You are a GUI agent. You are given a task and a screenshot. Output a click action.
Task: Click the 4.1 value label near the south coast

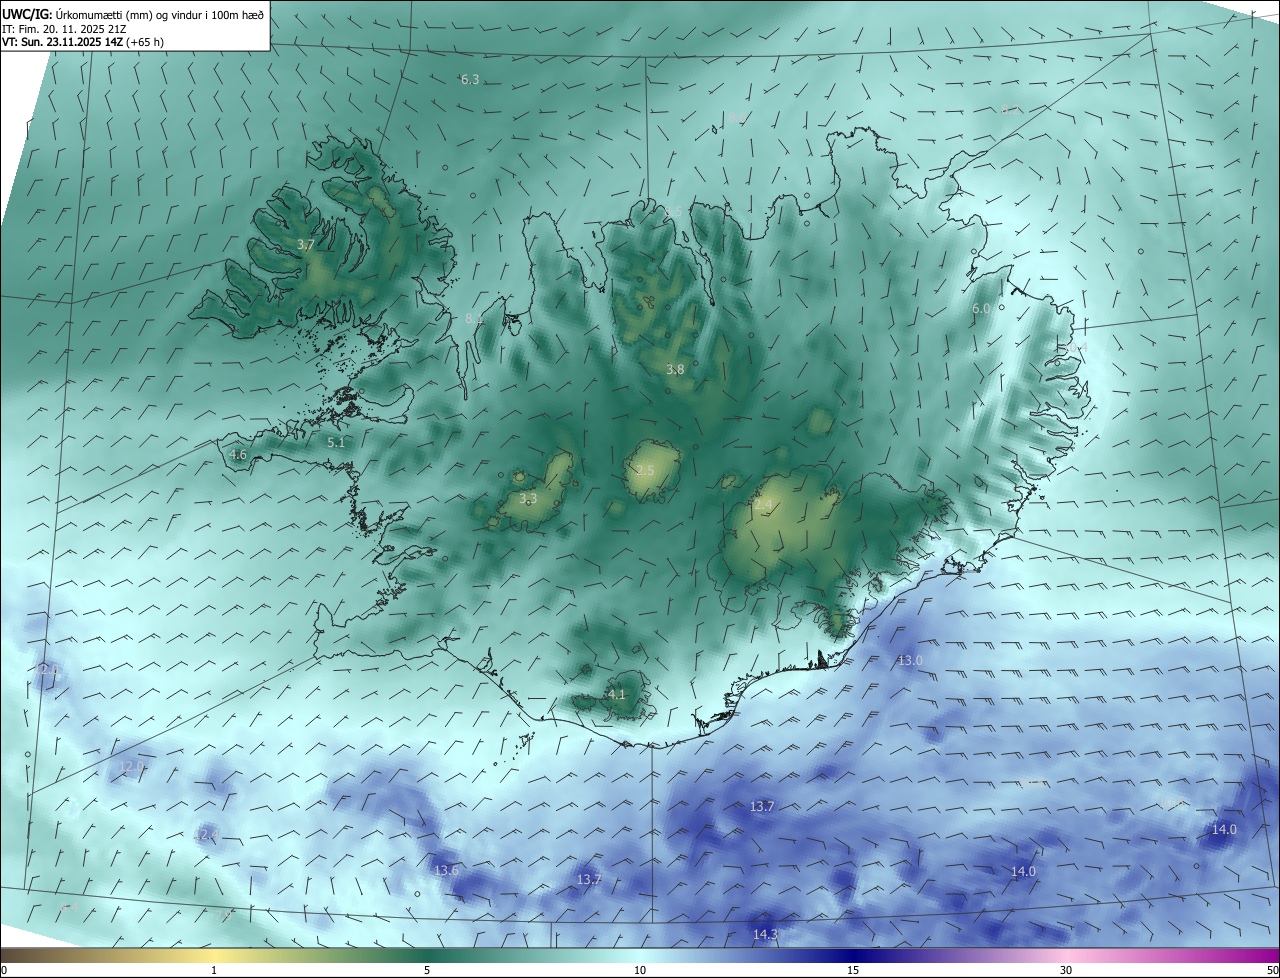tap(616, 694)
